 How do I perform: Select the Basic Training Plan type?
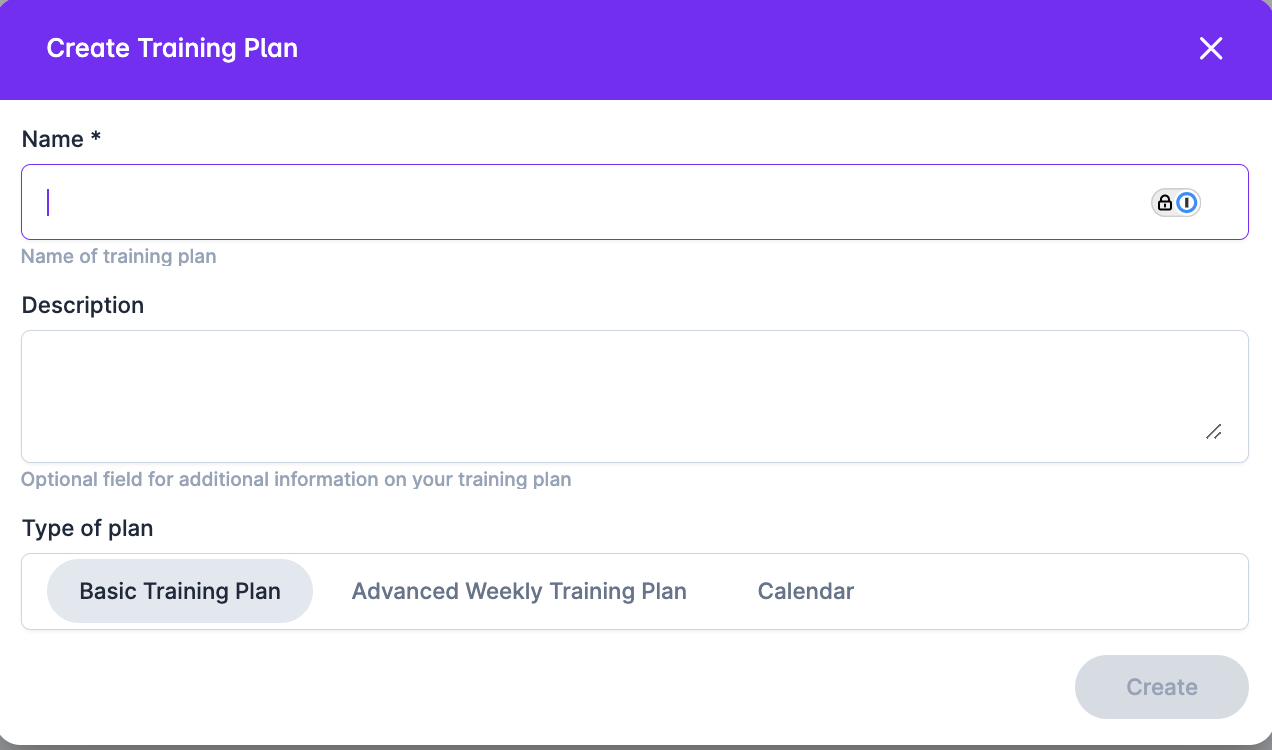[180, 591]
